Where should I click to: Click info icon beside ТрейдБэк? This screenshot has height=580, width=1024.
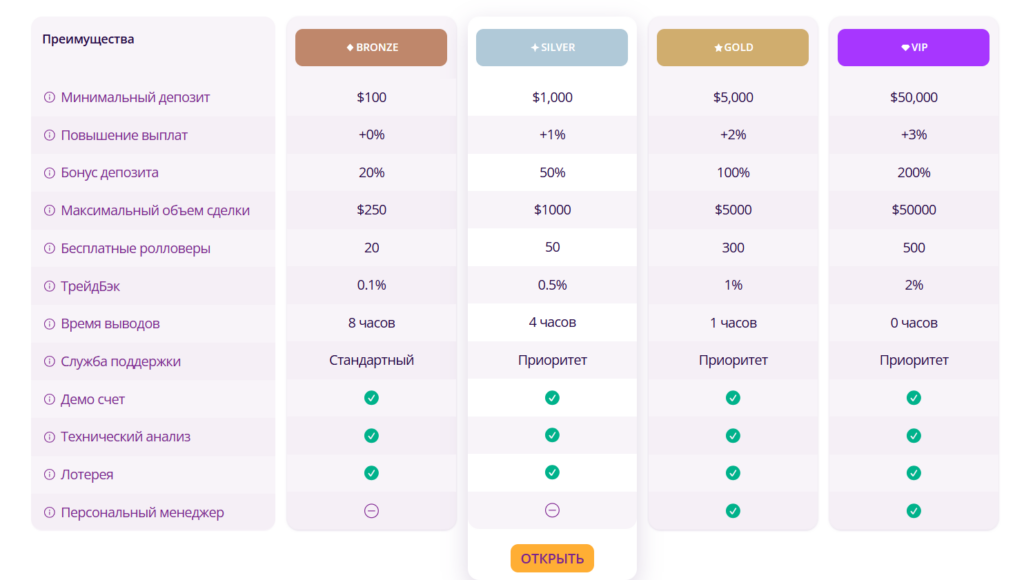[49, 286]
